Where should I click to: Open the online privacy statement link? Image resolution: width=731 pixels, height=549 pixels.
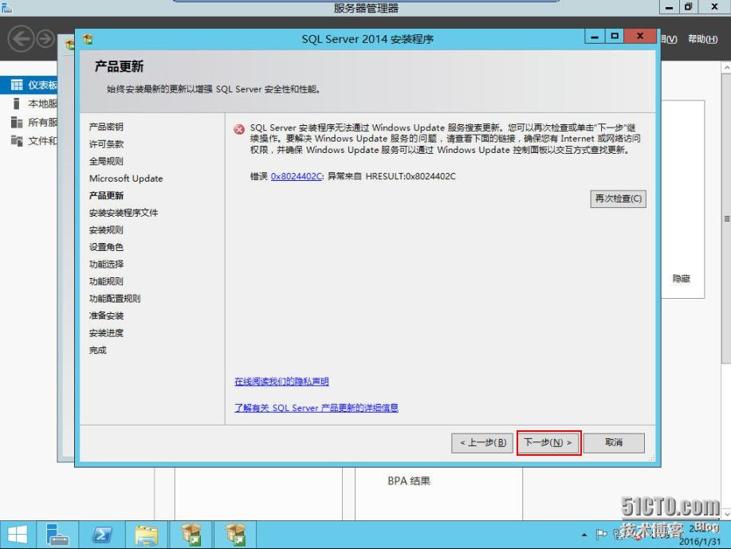pos(281,381)
